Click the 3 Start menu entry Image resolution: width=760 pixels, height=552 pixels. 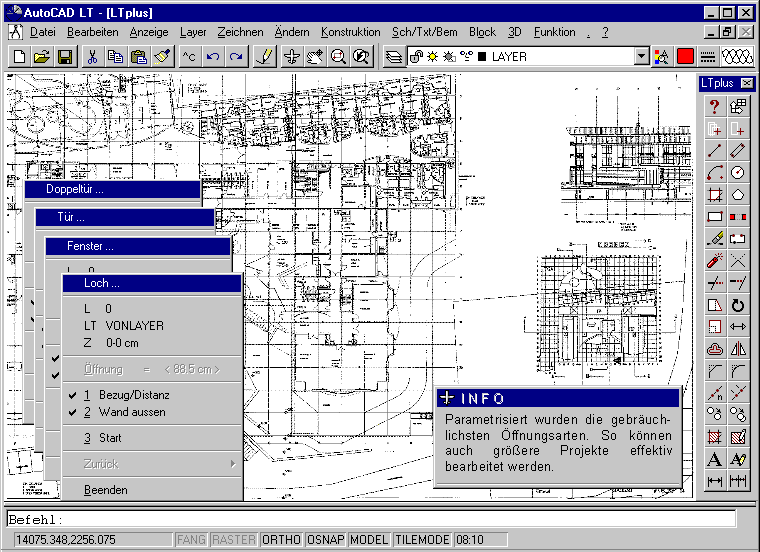tap(152, 438)
